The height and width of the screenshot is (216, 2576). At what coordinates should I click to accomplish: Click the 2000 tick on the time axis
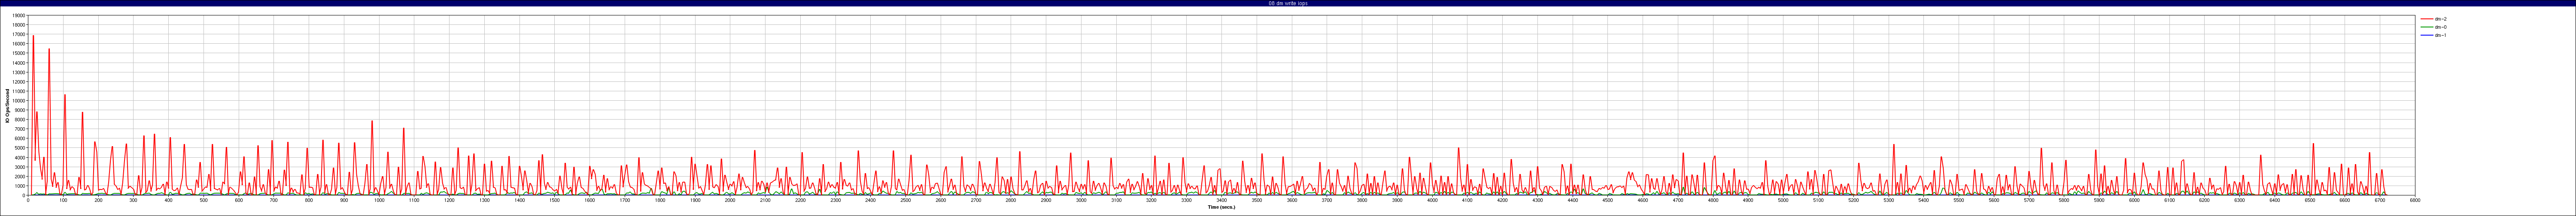point(730,200)
